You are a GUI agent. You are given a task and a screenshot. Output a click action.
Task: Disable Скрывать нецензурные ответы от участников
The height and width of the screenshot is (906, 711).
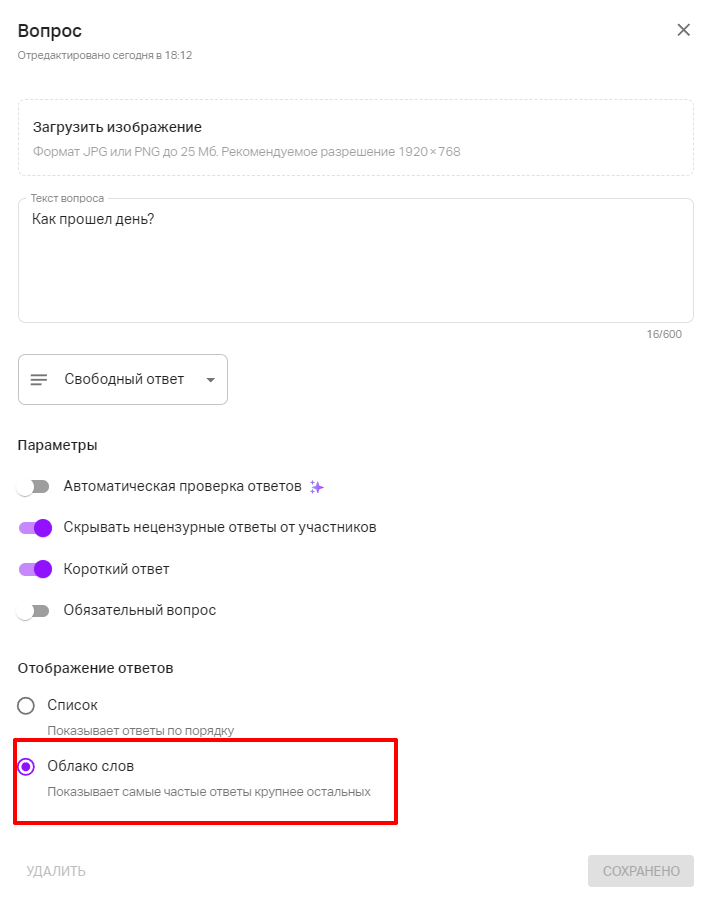click(34, 528)
